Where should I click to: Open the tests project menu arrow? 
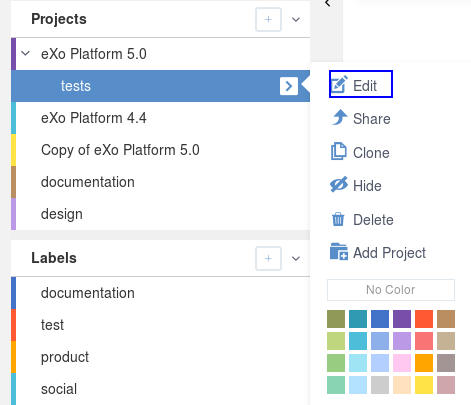289,86
